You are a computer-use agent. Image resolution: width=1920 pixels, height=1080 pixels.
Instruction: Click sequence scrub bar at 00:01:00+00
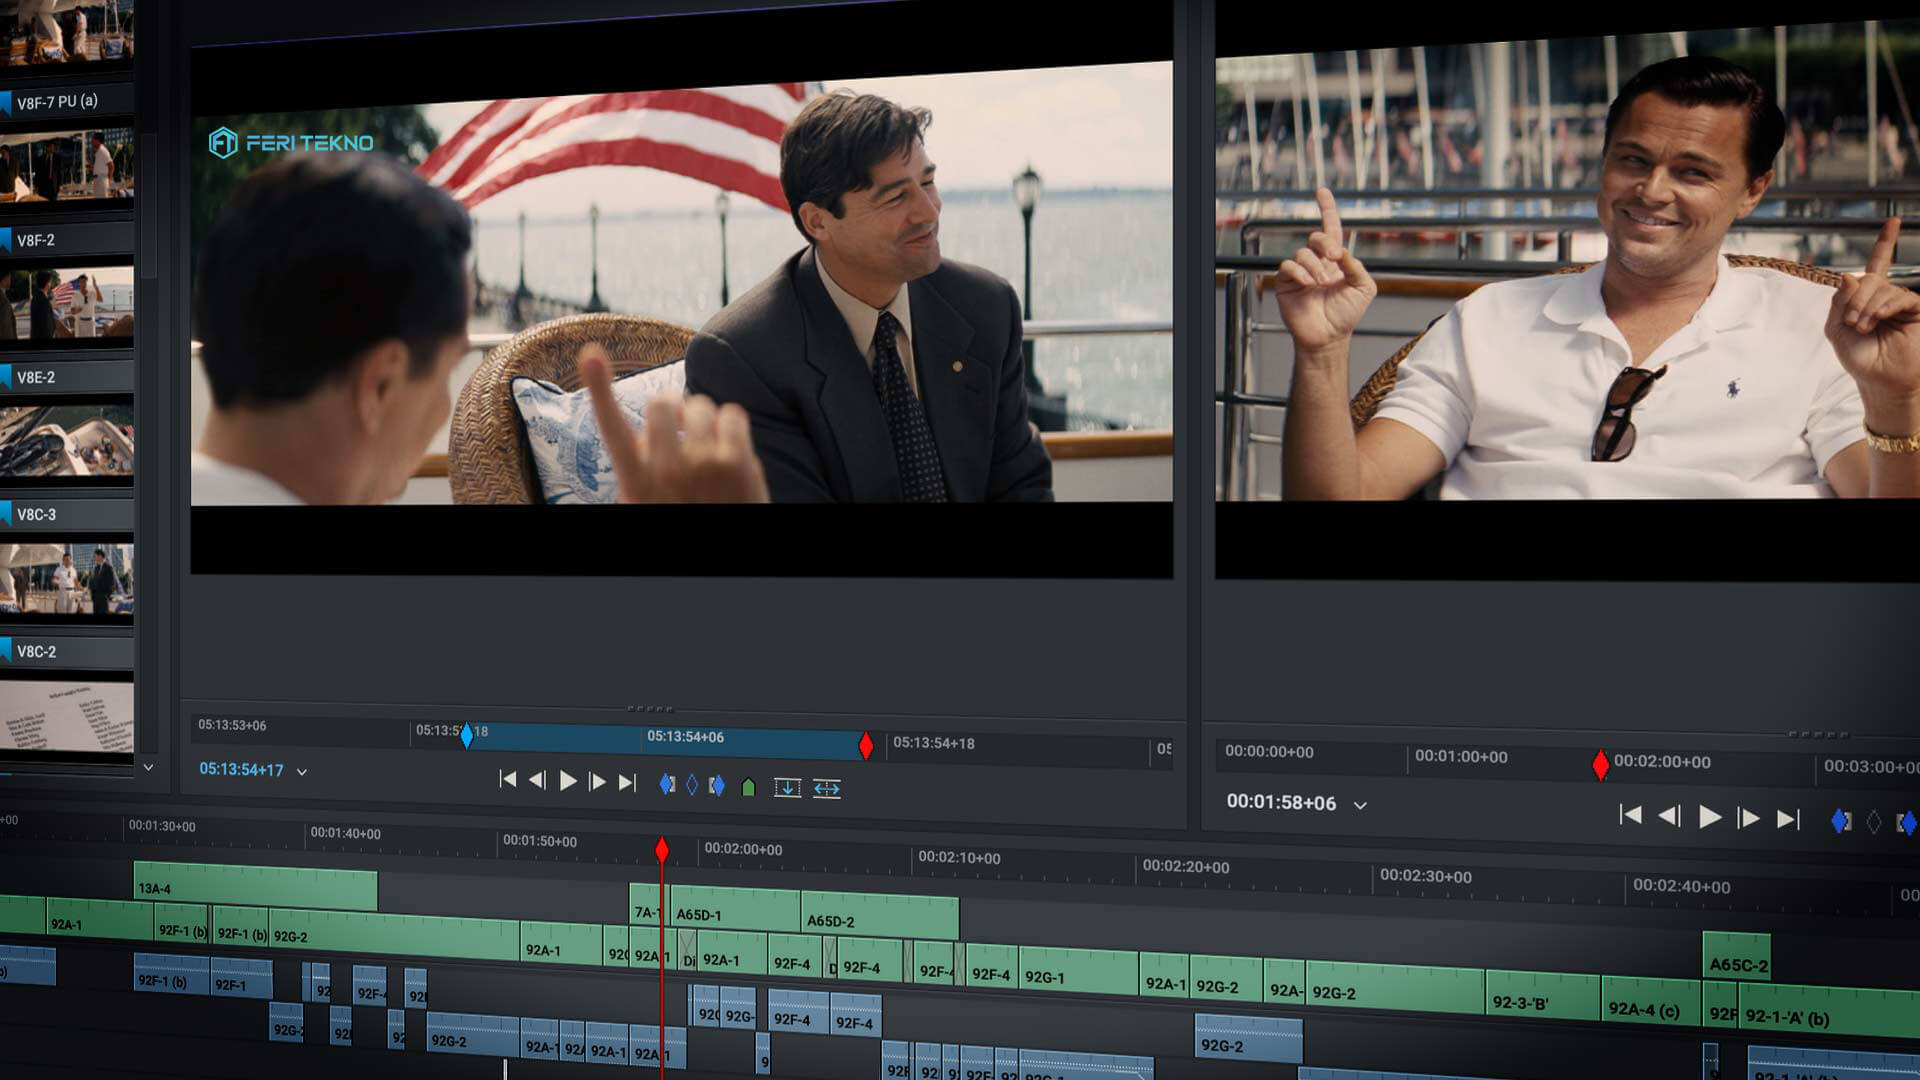(x=1461, y=757)
